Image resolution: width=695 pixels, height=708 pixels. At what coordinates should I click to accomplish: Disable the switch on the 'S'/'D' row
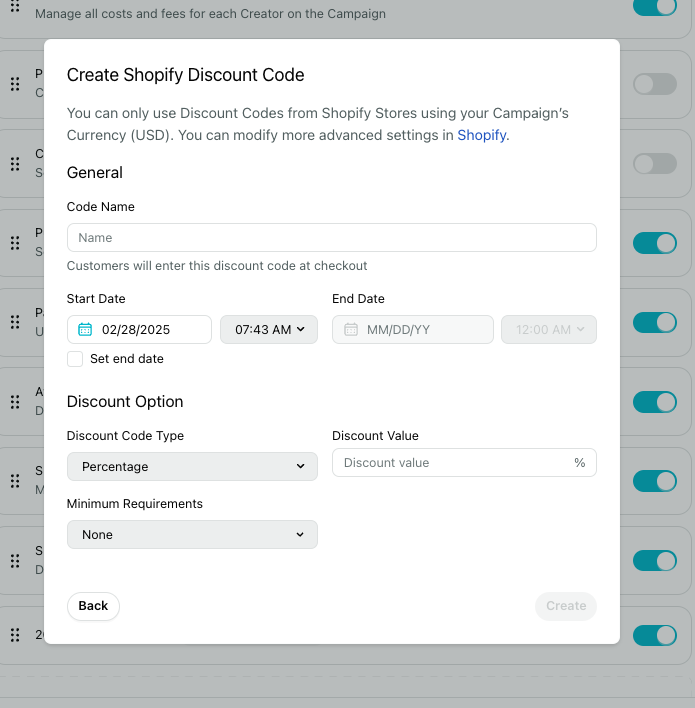pyautogui.click(x=655, y=561)
